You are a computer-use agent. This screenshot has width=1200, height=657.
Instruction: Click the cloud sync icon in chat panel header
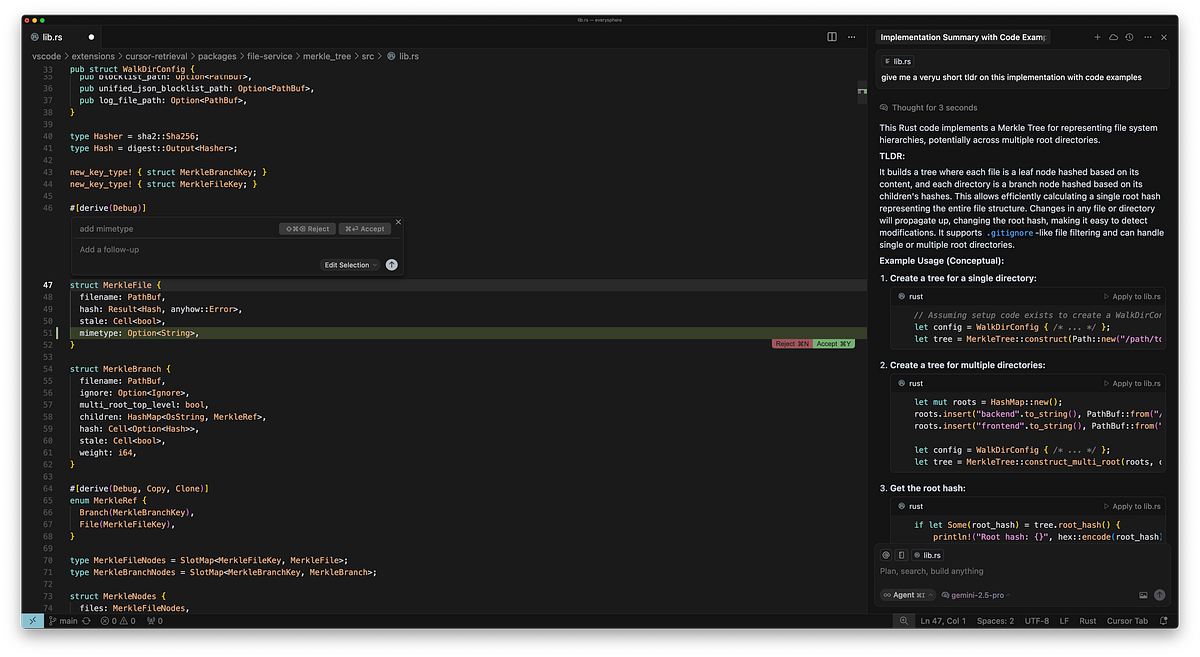tap(1113, 37)
